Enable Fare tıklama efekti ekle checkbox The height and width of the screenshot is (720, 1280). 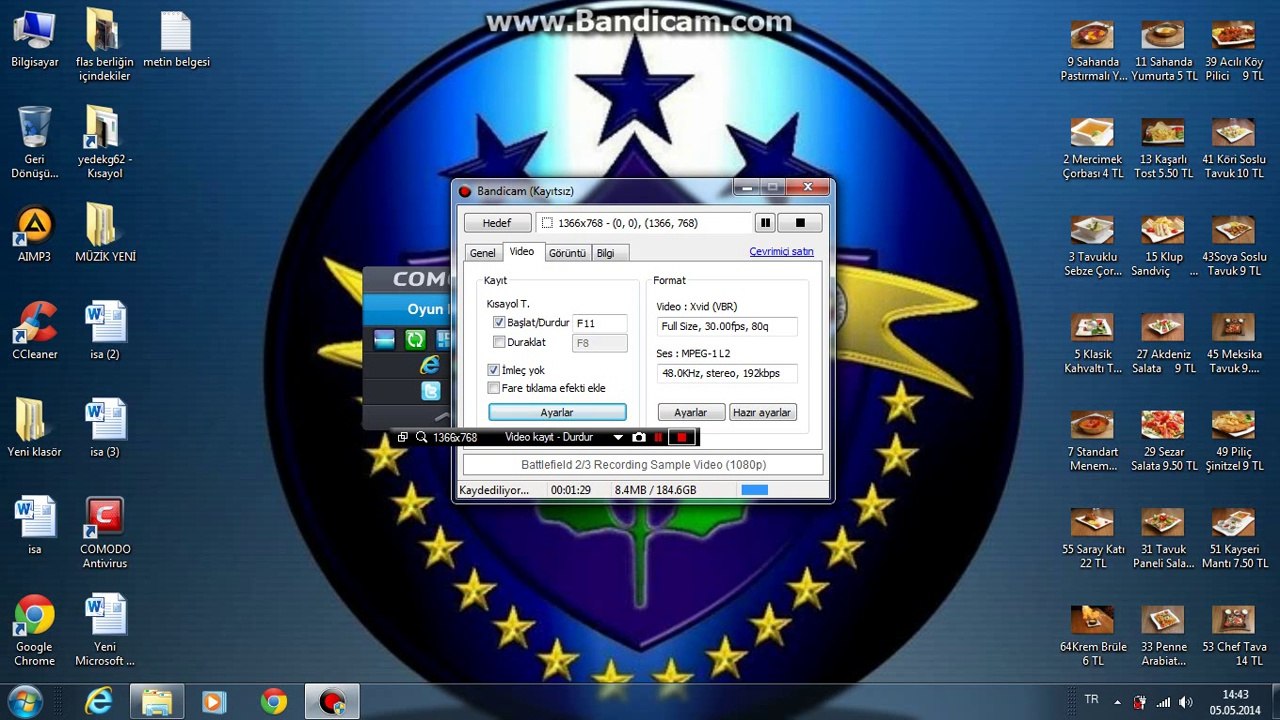coord(493,388)
